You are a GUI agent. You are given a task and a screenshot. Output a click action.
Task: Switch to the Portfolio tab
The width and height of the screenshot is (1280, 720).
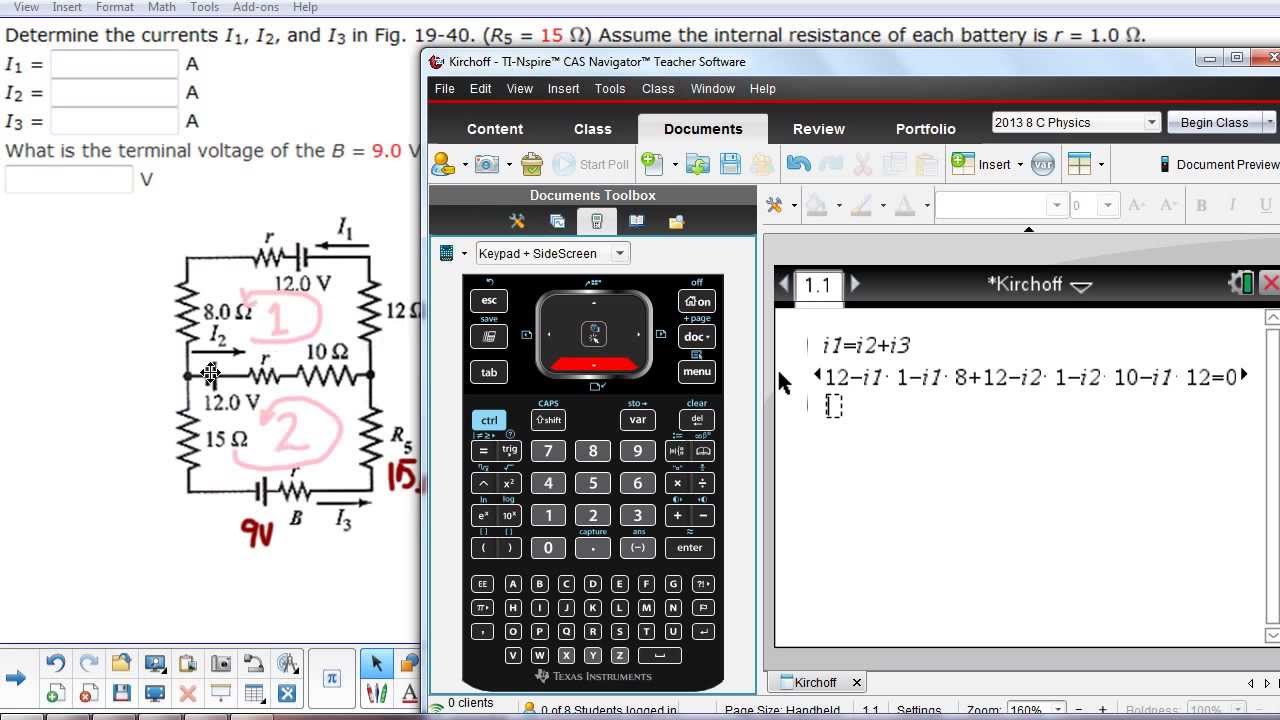coord(926,129)
